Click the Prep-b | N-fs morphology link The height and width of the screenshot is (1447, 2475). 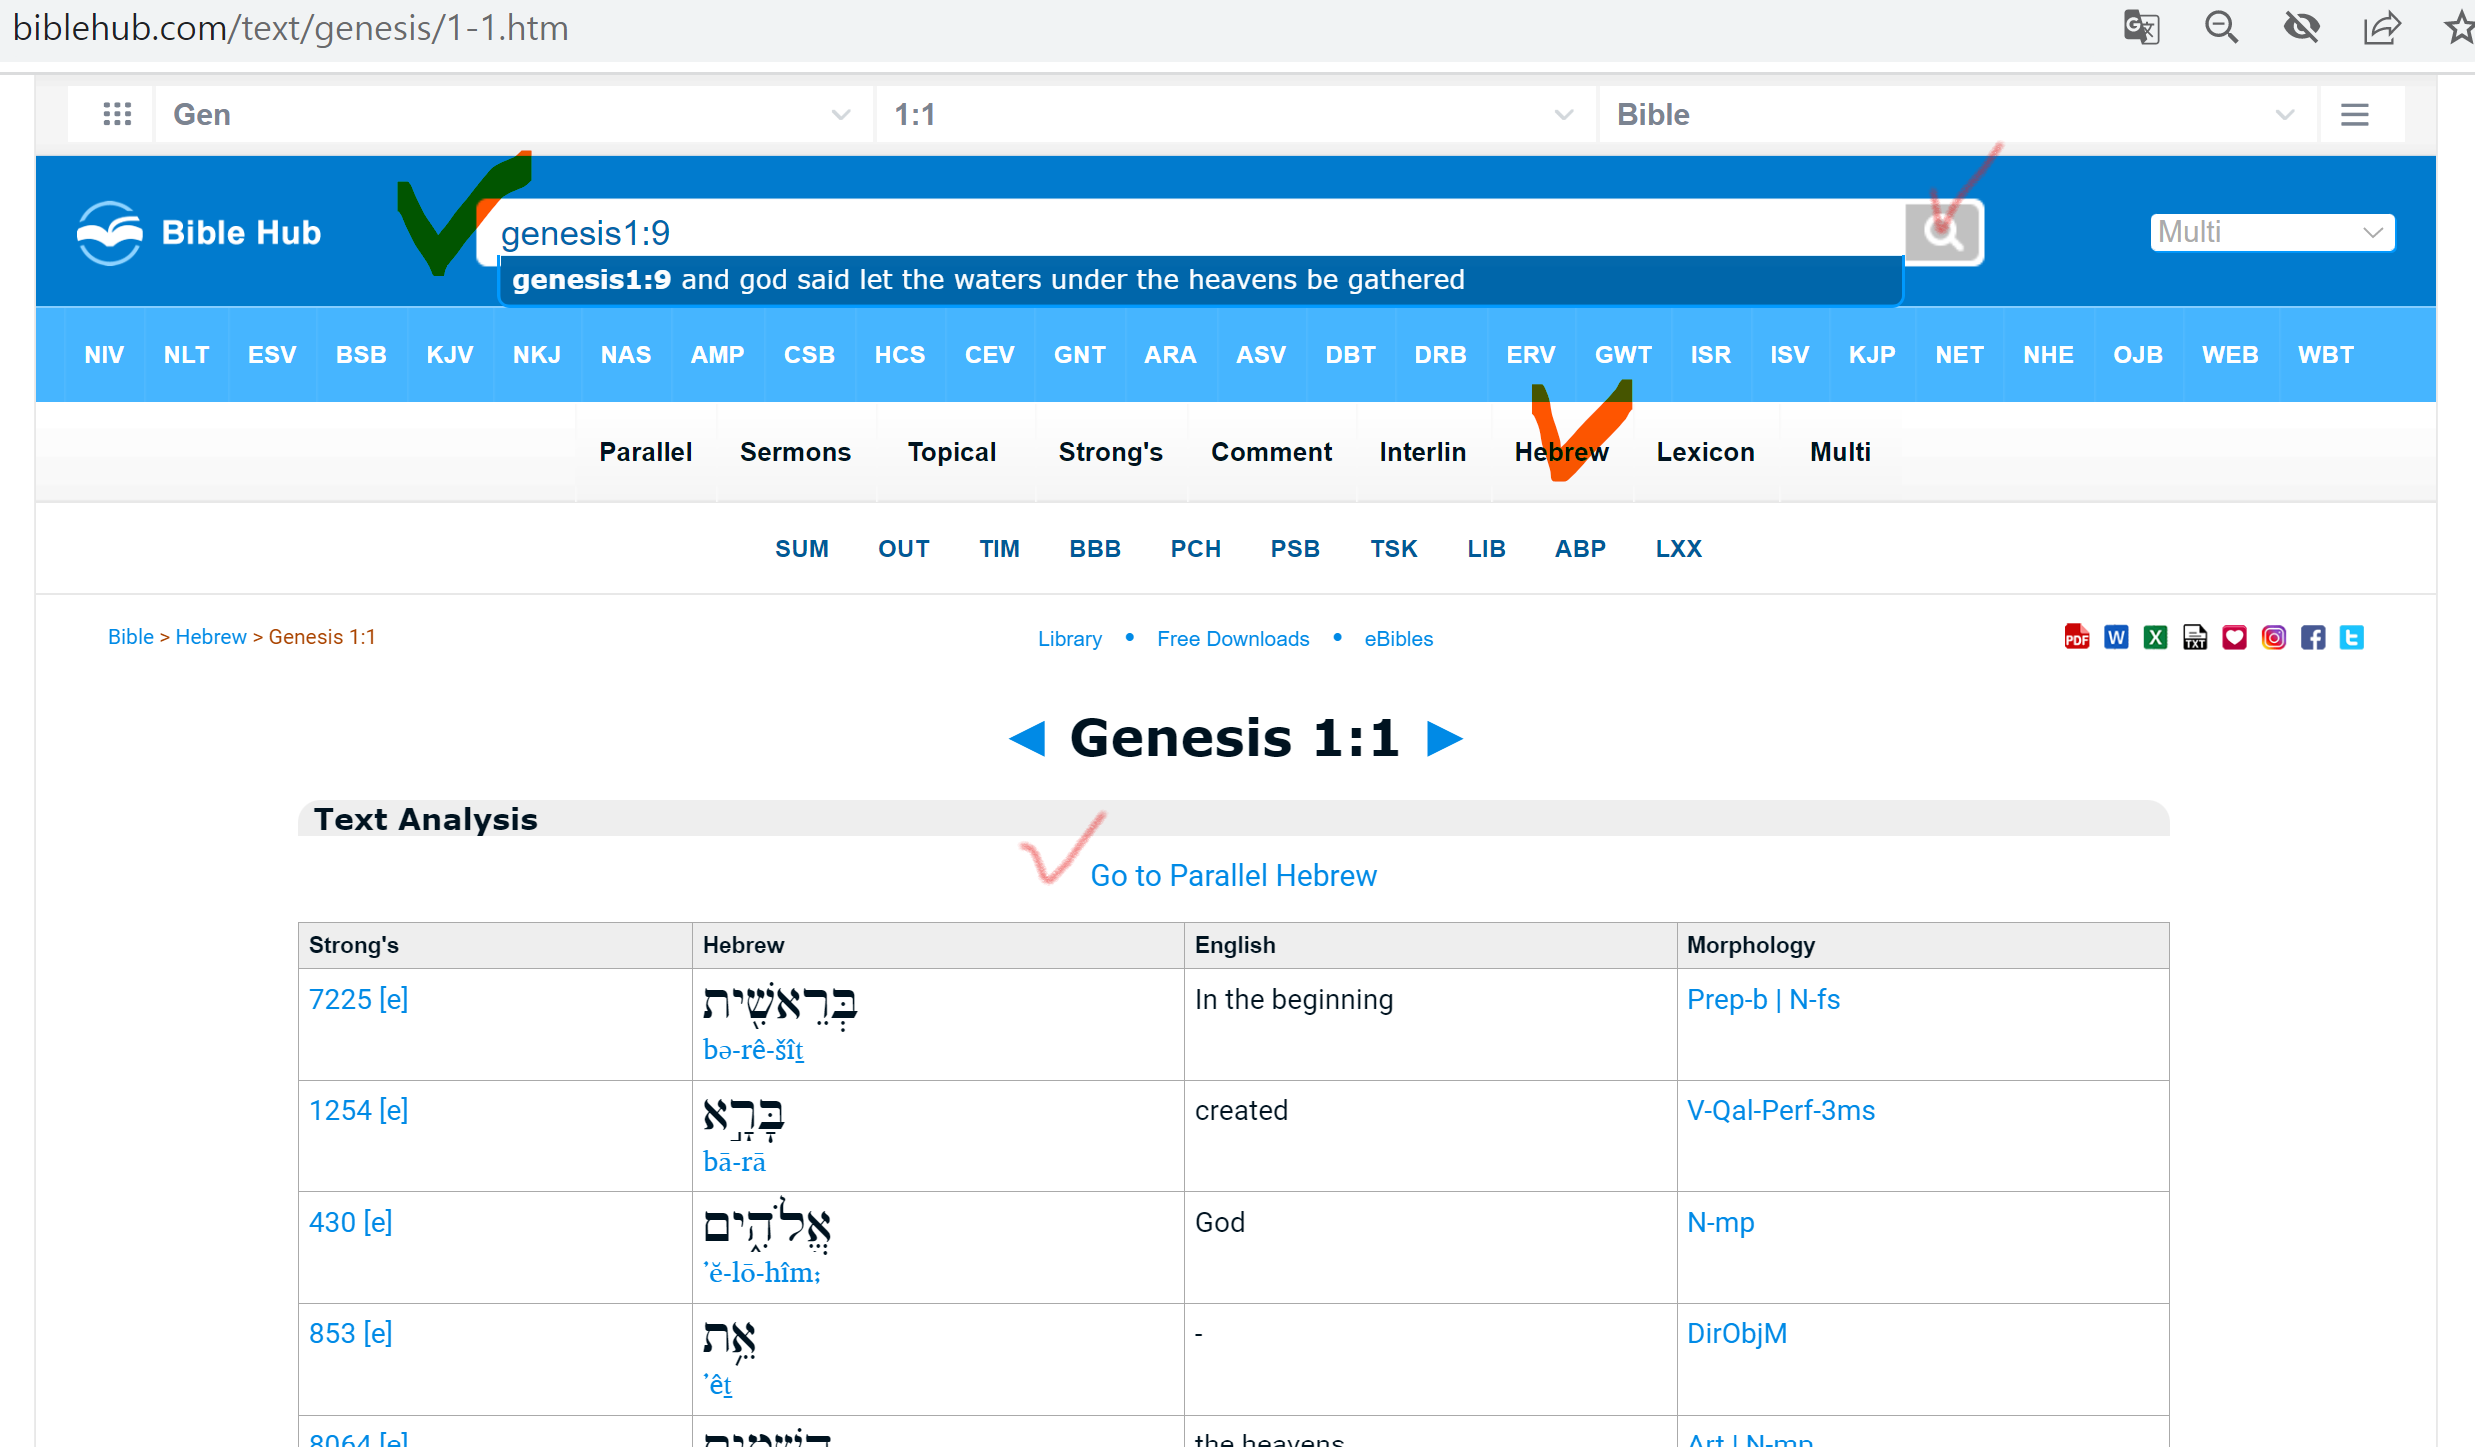pyautogui.click(x=1763, y=1000)
